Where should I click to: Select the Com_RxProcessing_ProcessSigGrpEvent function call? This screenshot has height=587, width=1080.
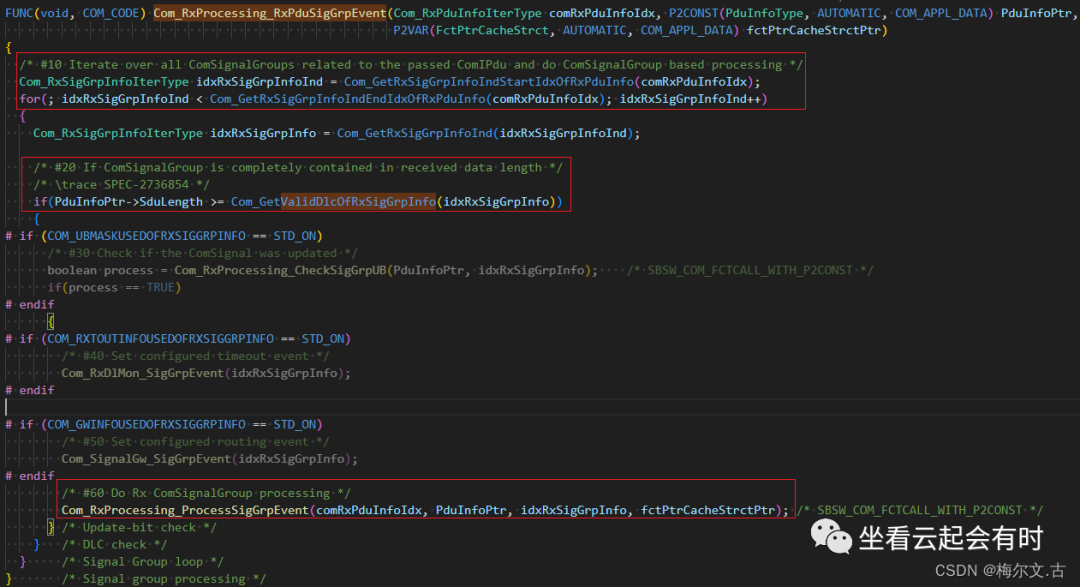pos(185,511)
